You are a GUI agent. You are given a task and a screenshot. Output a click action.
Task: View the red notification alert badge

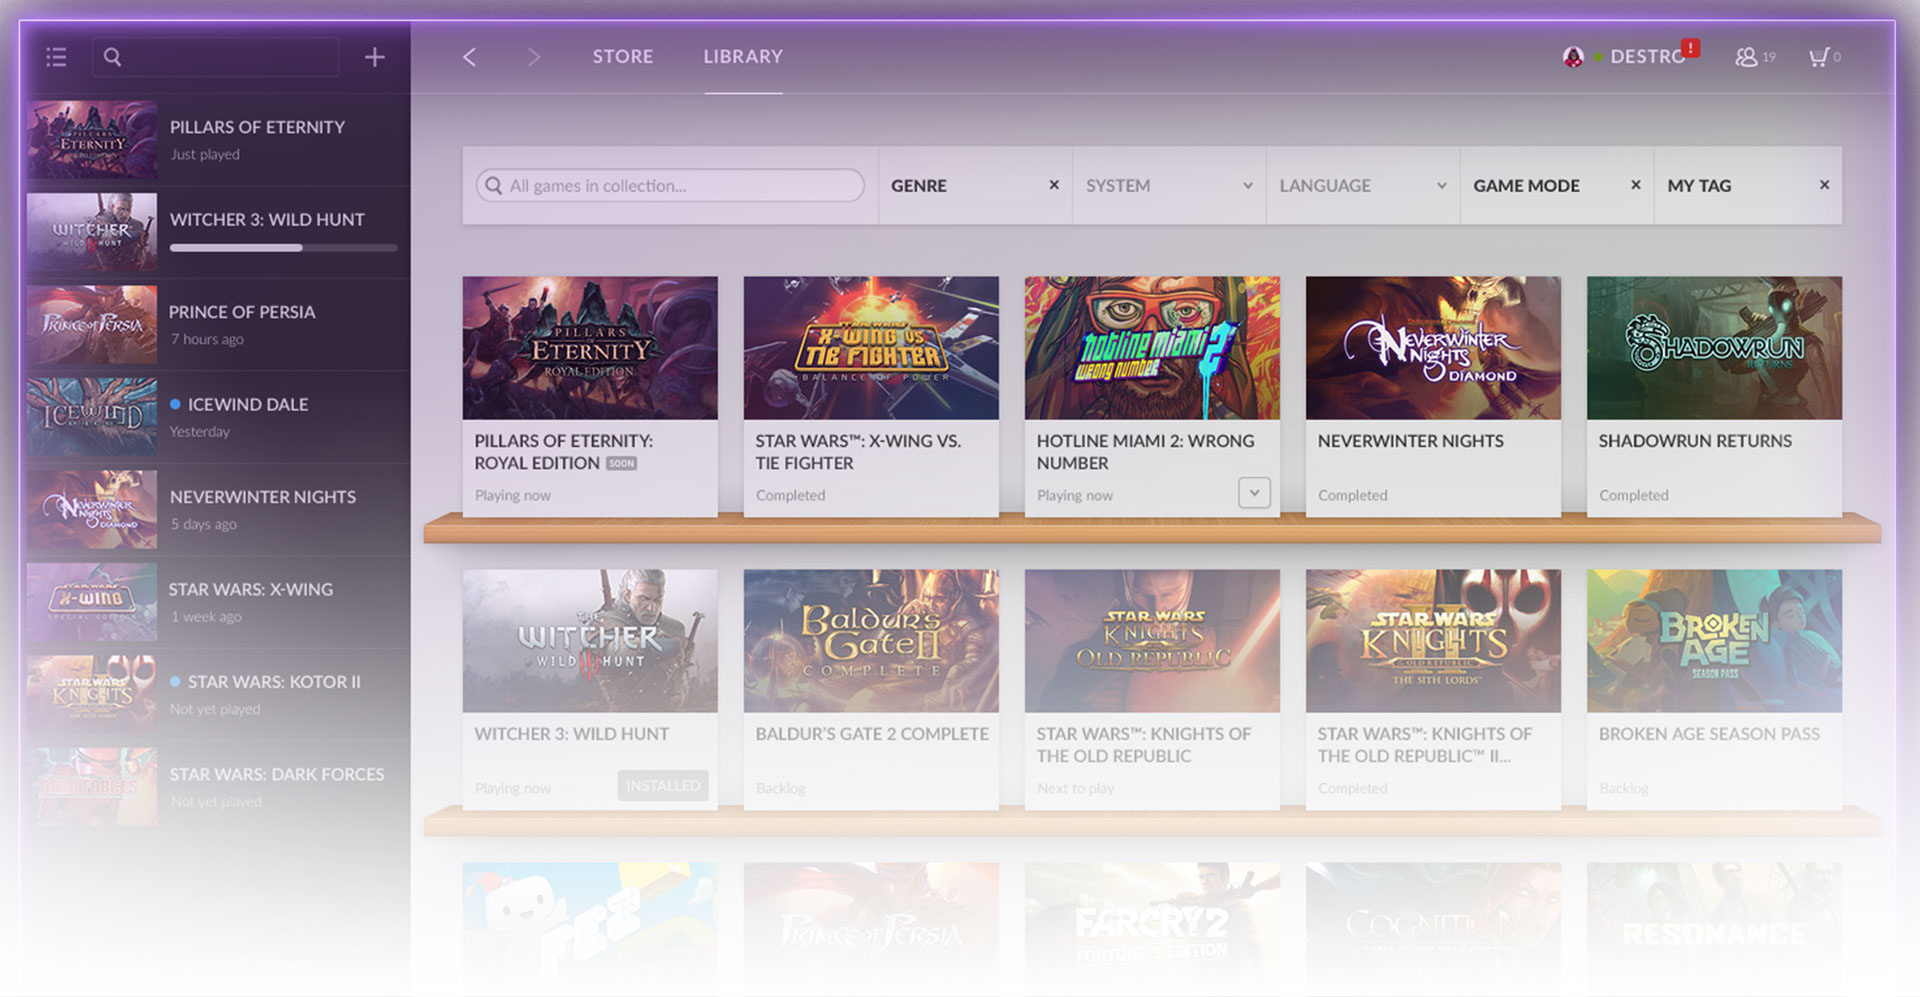1690,47
